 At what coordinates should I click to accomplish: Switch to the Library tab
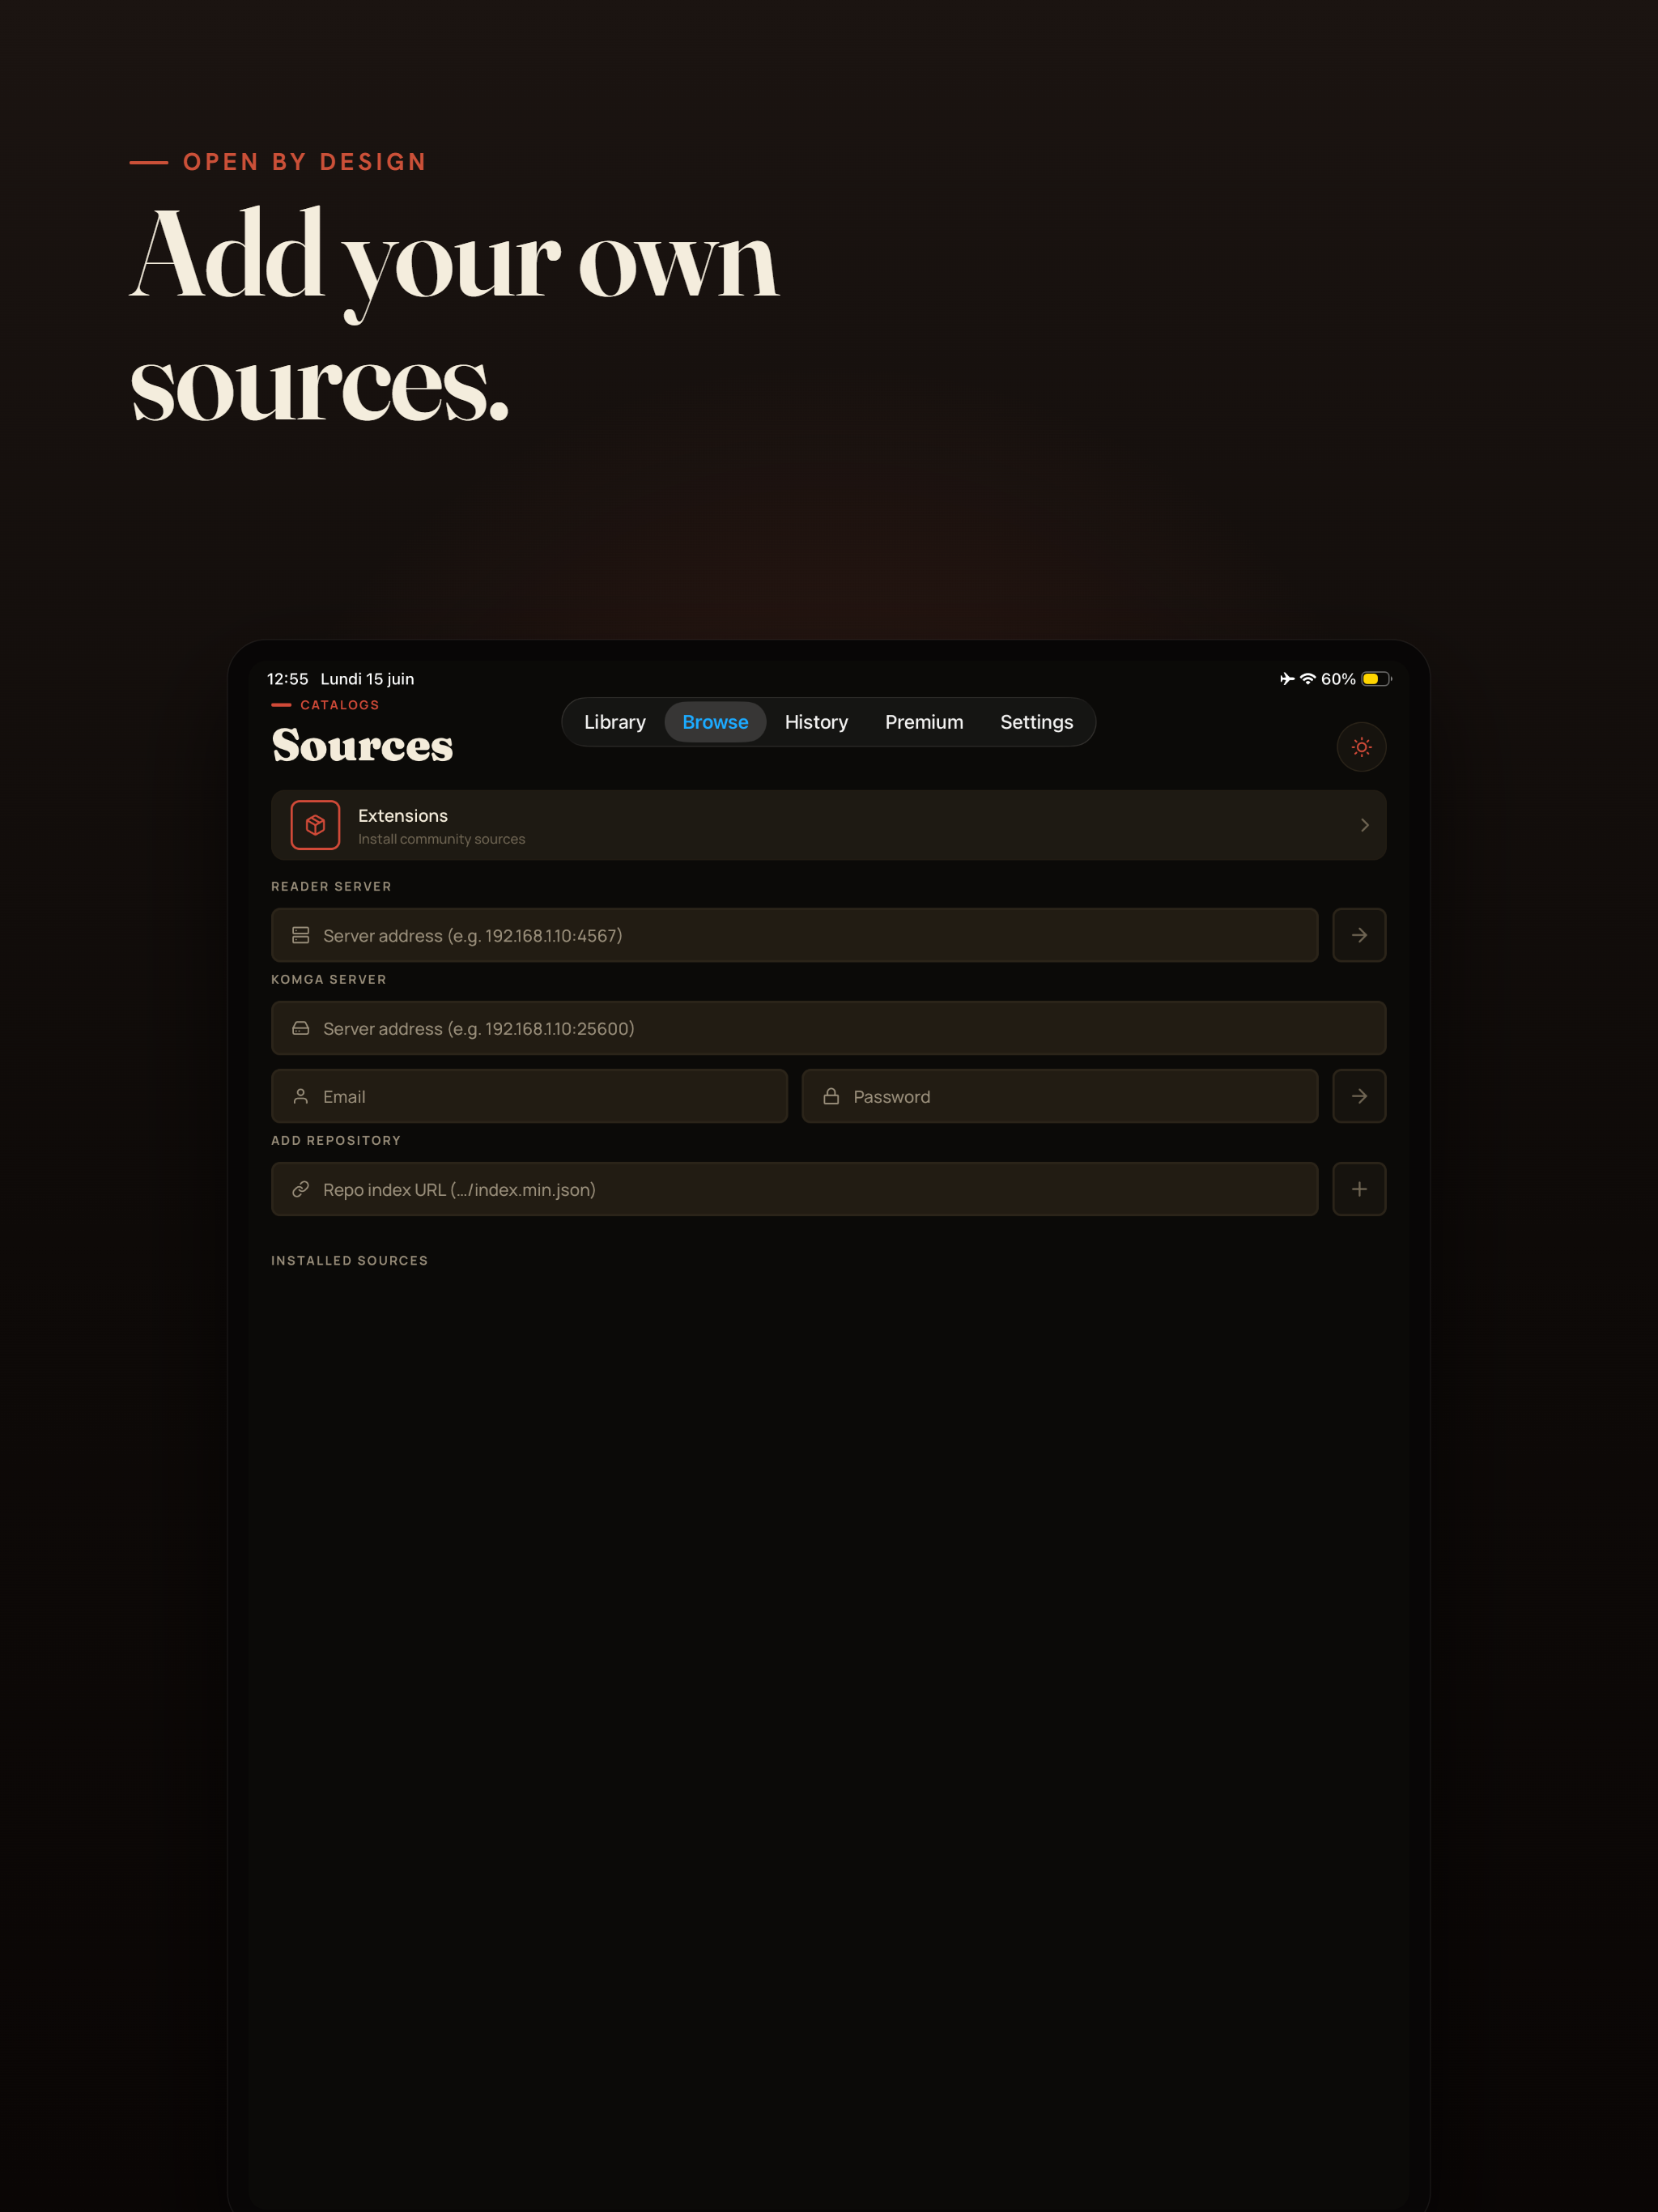tap(615, 722)
